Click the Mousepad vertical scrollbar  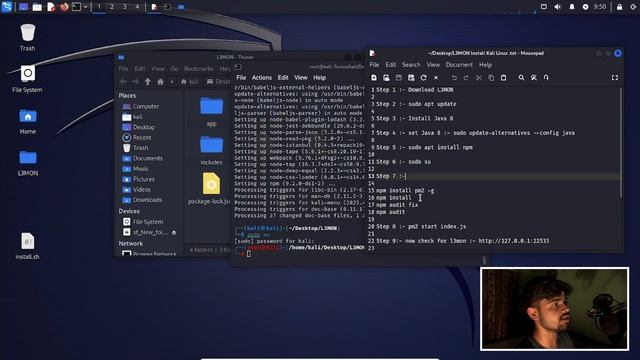coord(621,143)
